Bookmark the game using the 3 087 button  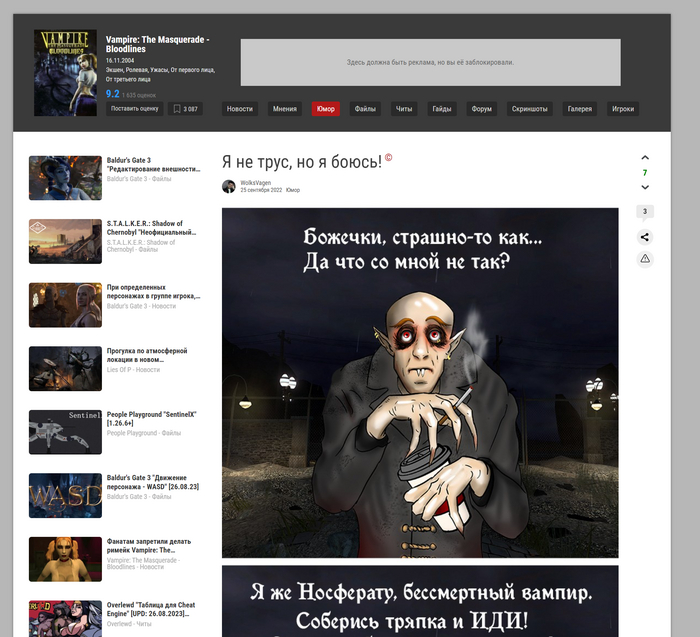(185, 109)
